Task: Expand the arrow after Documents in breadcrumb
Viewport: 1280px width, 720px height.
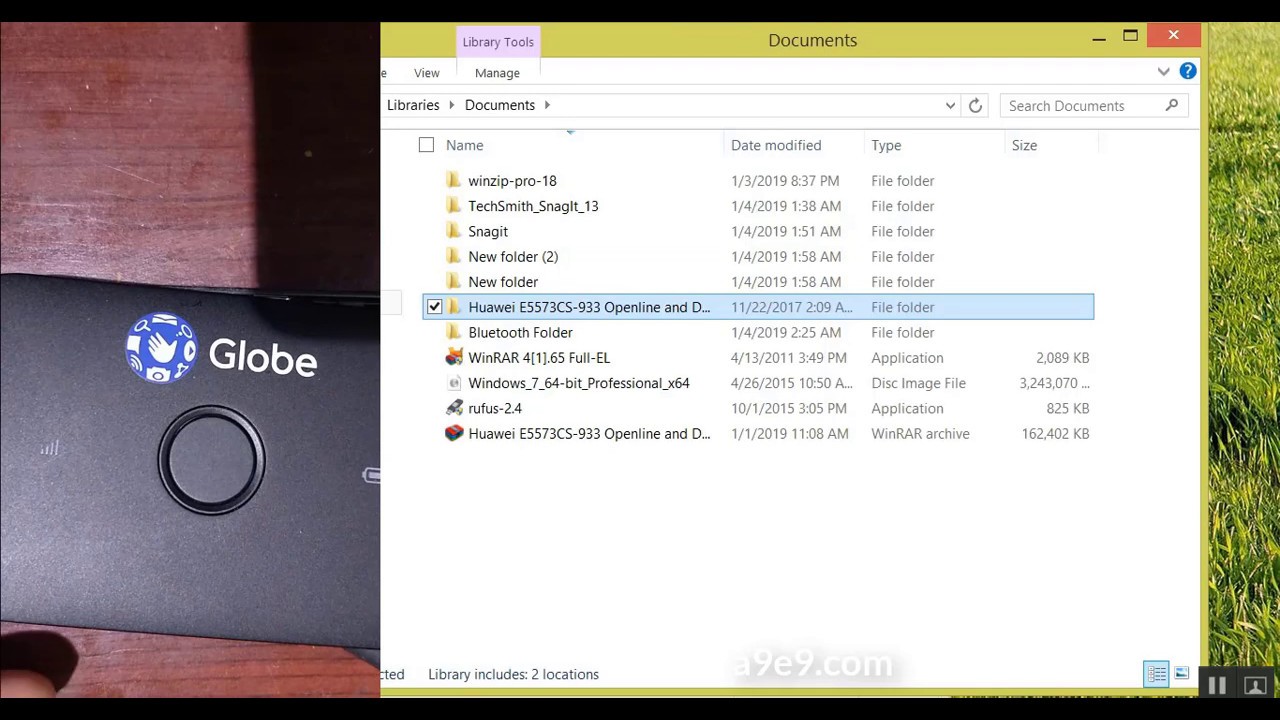Action: (x=547, y=105)
